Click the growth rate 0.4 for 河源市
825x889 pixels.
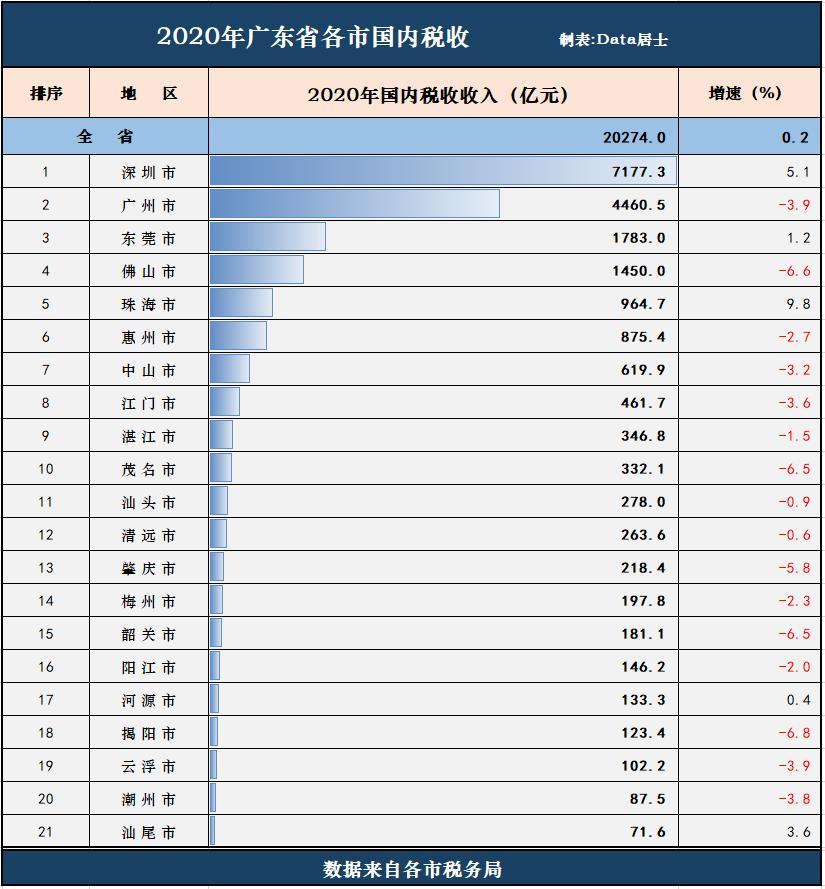tap(798, 700)
